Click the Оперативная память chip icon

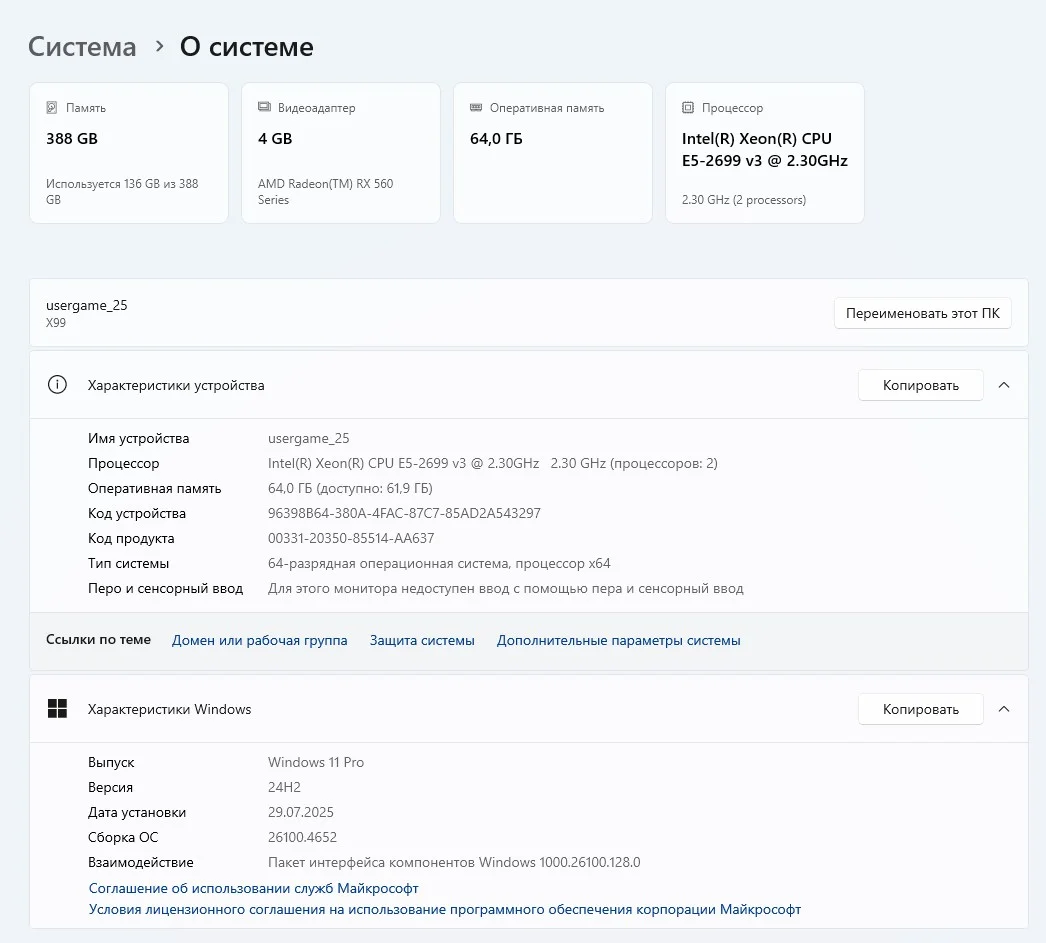tap(476, 107)
